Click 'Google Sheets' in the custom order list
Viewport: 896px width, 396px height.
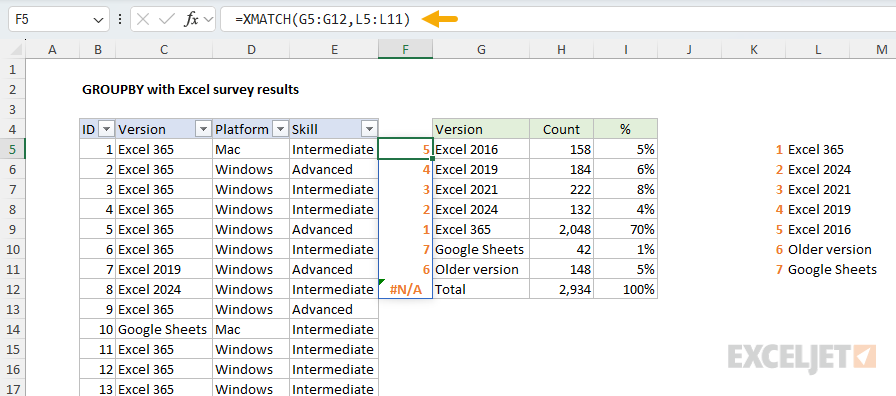click(832, 270)
